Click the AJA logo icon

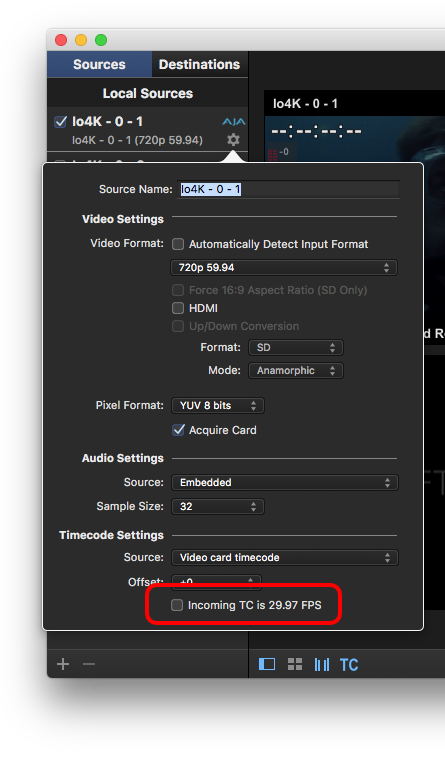pyautogui.click(x=234, y=122)
